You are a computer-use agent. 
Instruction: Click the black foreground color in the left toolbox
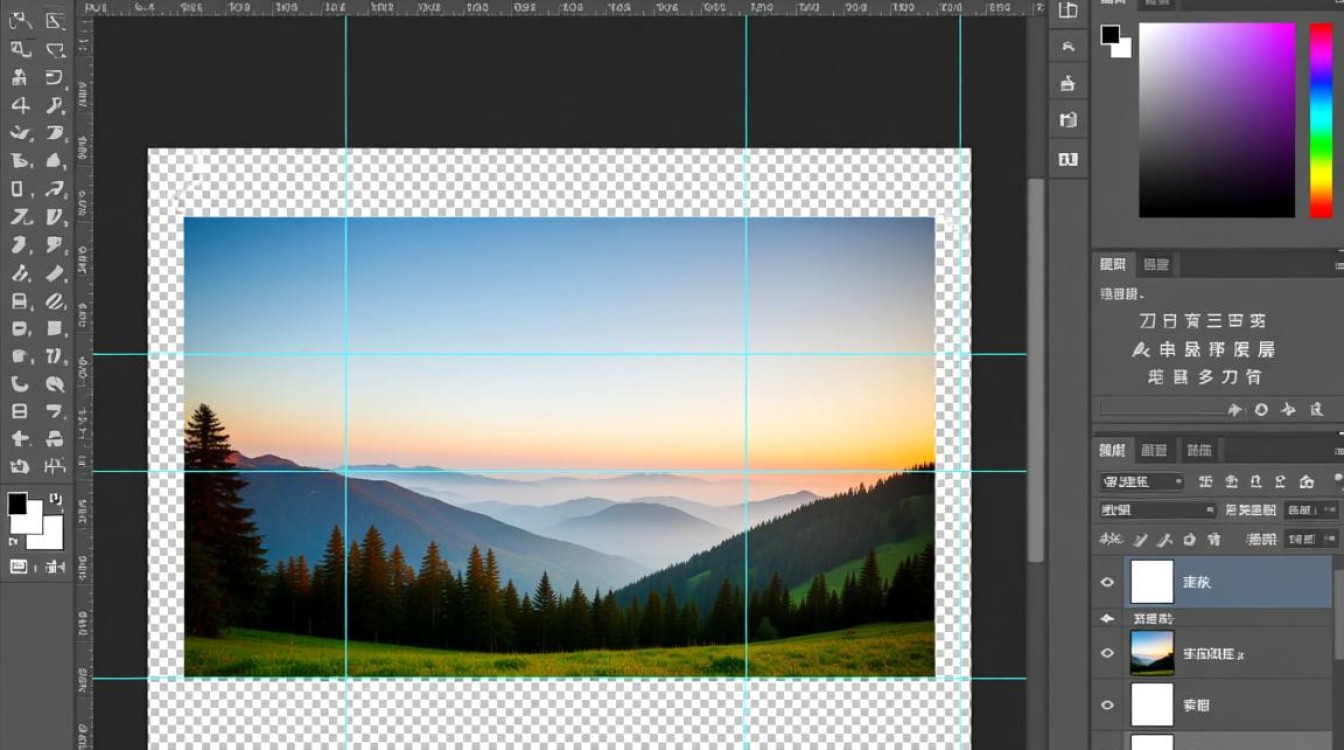pyautogui.click(x=18, y=503)
